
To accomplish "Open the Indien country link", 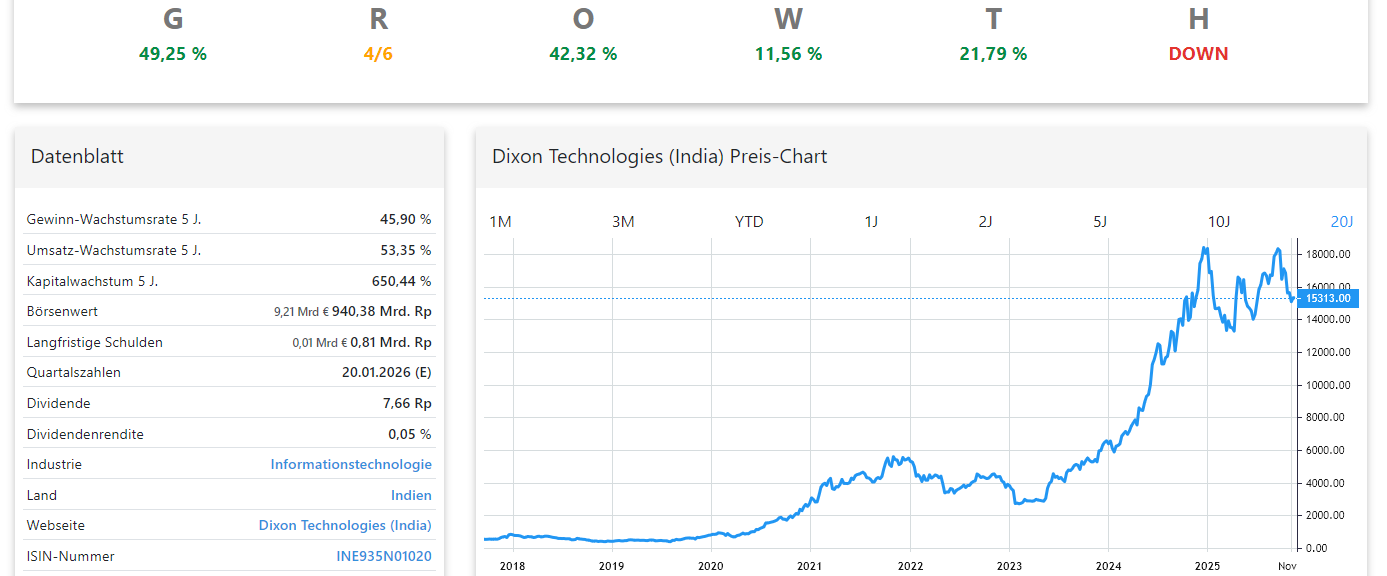I will tap(413, 495).
